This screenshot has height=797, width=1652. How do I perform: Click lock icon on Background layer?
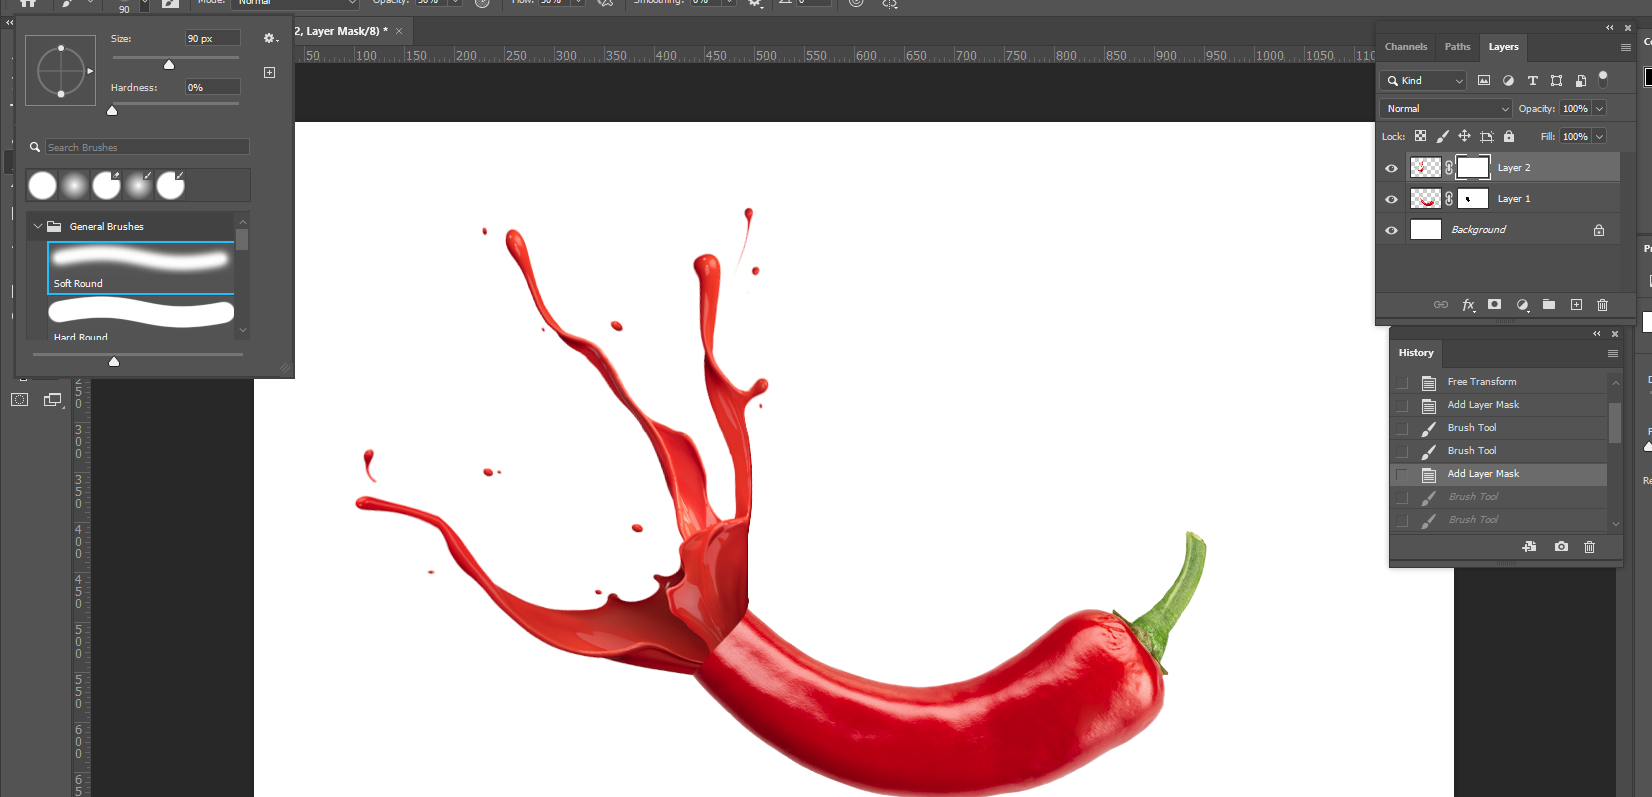click(x=1599, y=230)
